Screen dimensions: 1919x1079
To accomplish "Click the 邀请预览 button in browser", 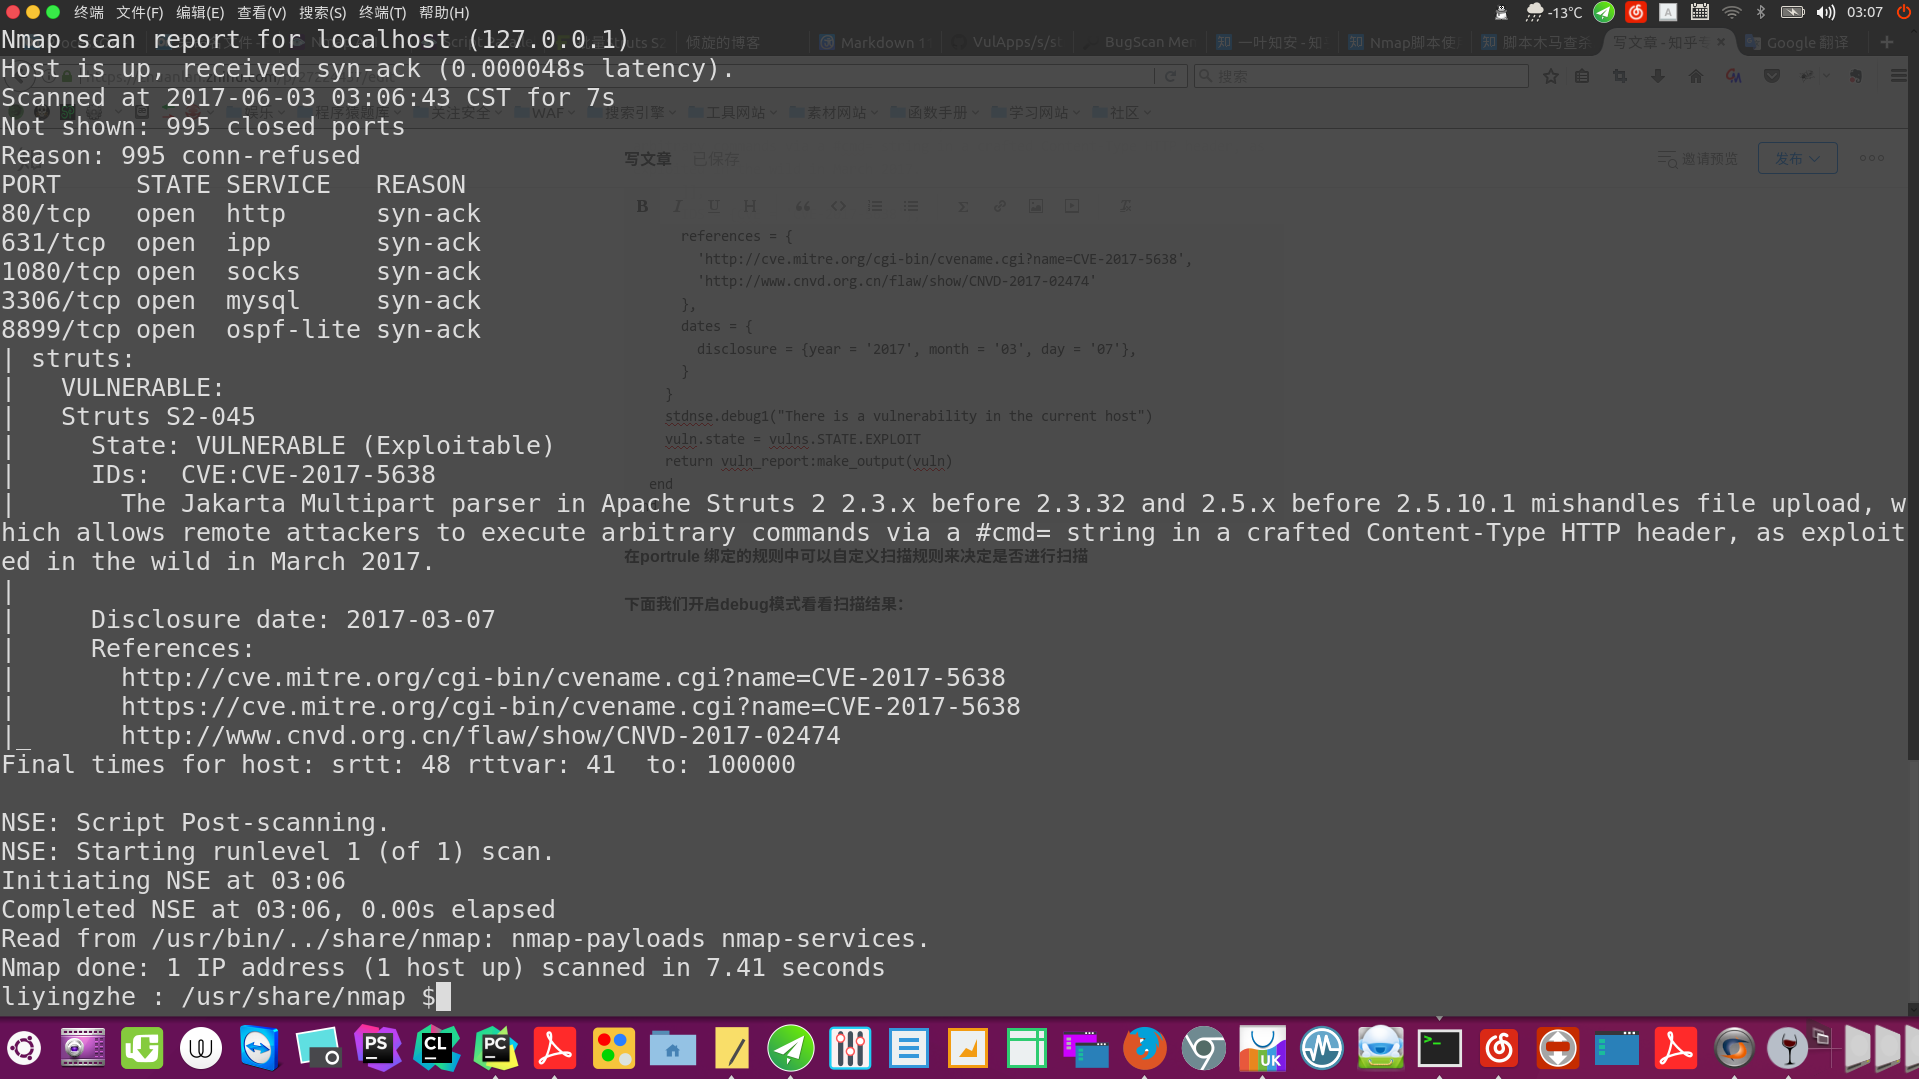I will (x=1698, y=158).
